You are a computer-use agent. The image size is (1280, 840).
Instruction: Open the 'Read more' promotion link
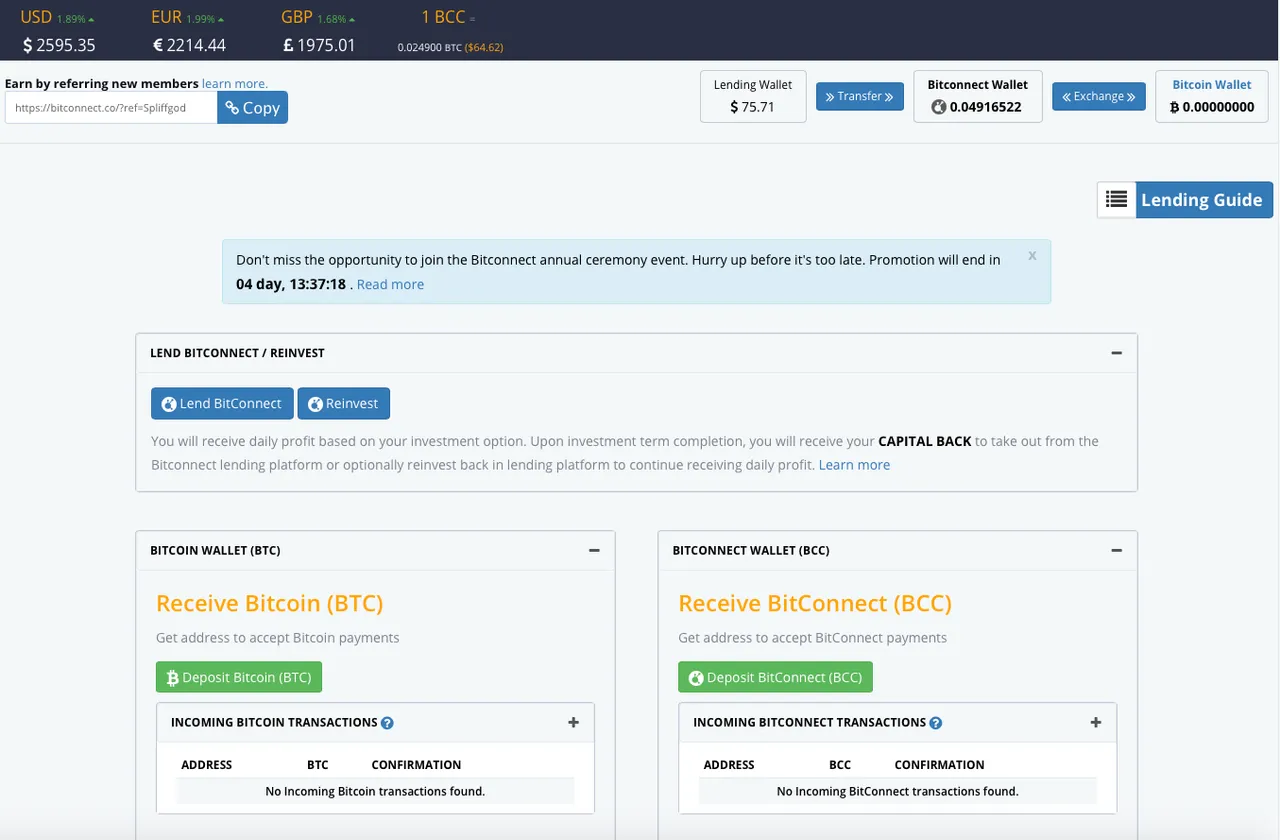point(390,284)
